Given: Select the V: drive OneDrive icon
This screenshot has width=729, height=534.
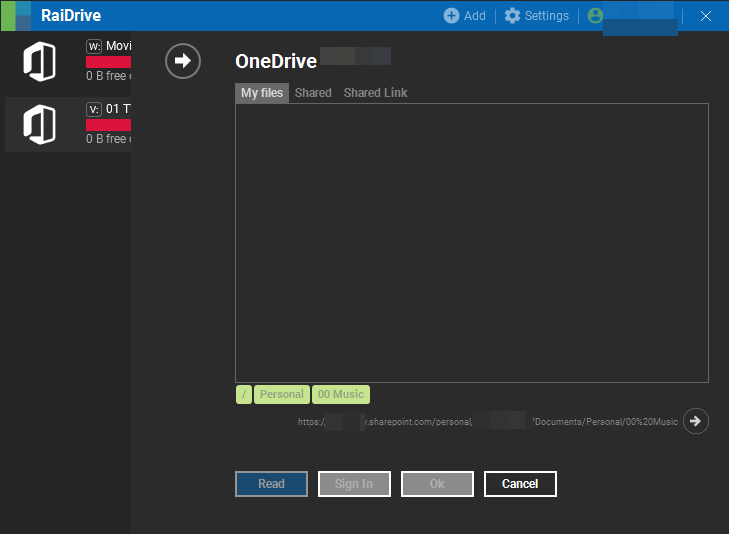Looking at the screenshot, I should pyautogui.click(x=39, y=124).
